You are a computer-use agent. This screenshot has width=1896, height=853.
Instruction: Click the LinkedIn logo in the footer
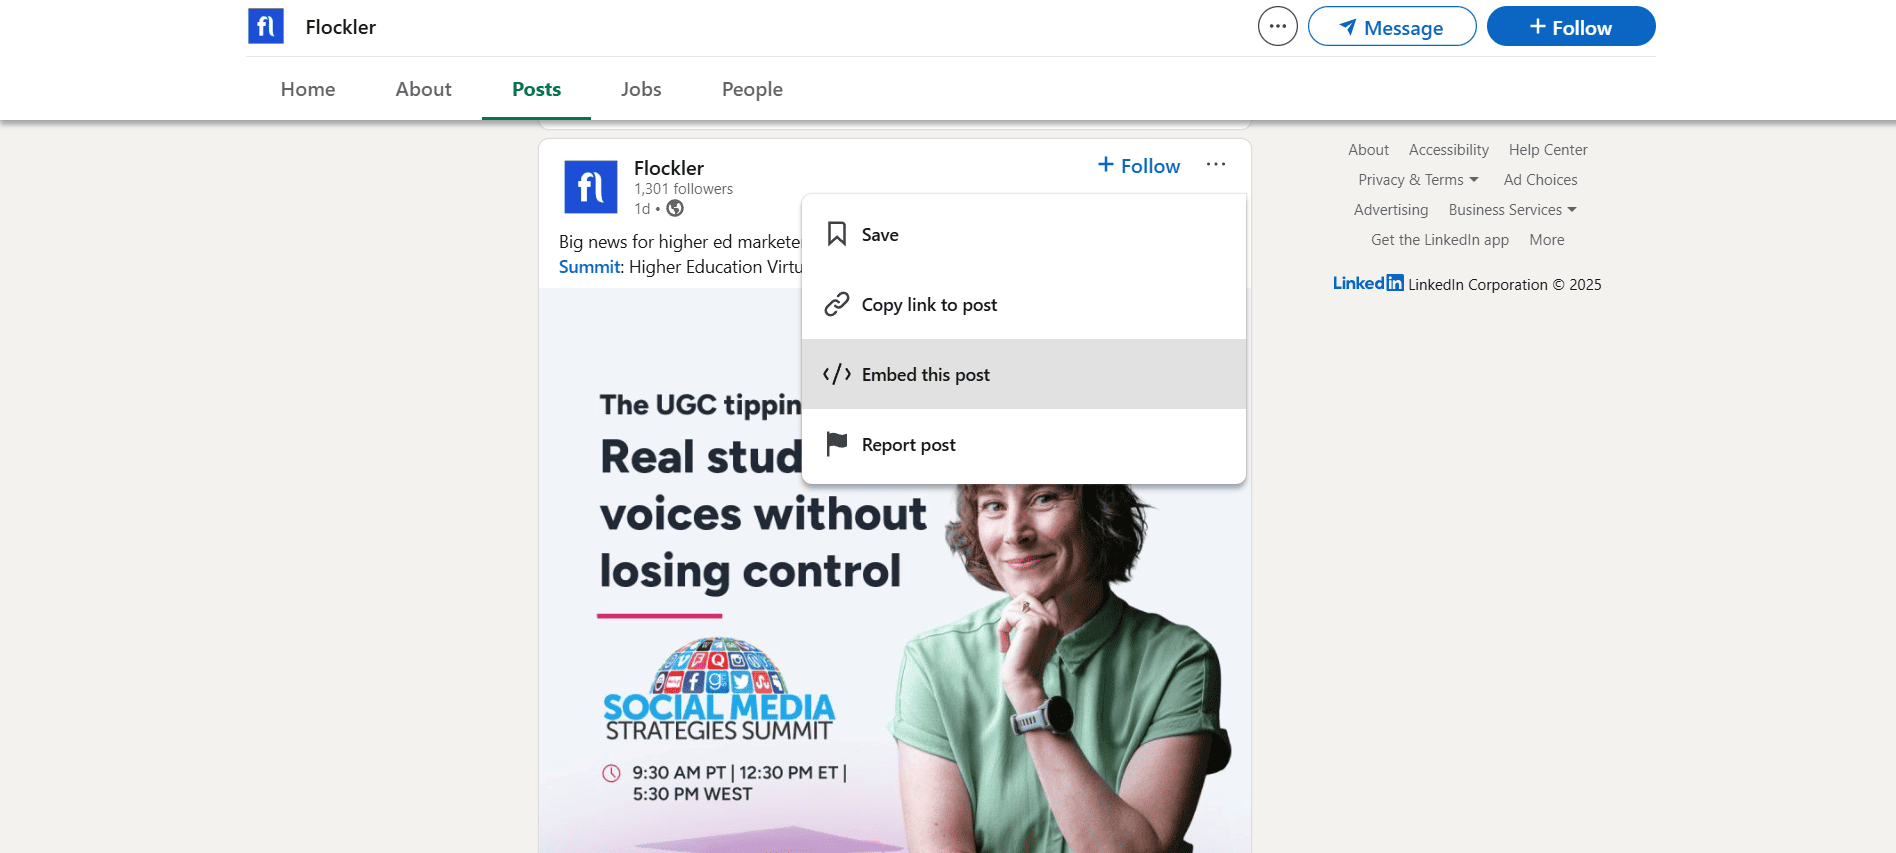1368,283
